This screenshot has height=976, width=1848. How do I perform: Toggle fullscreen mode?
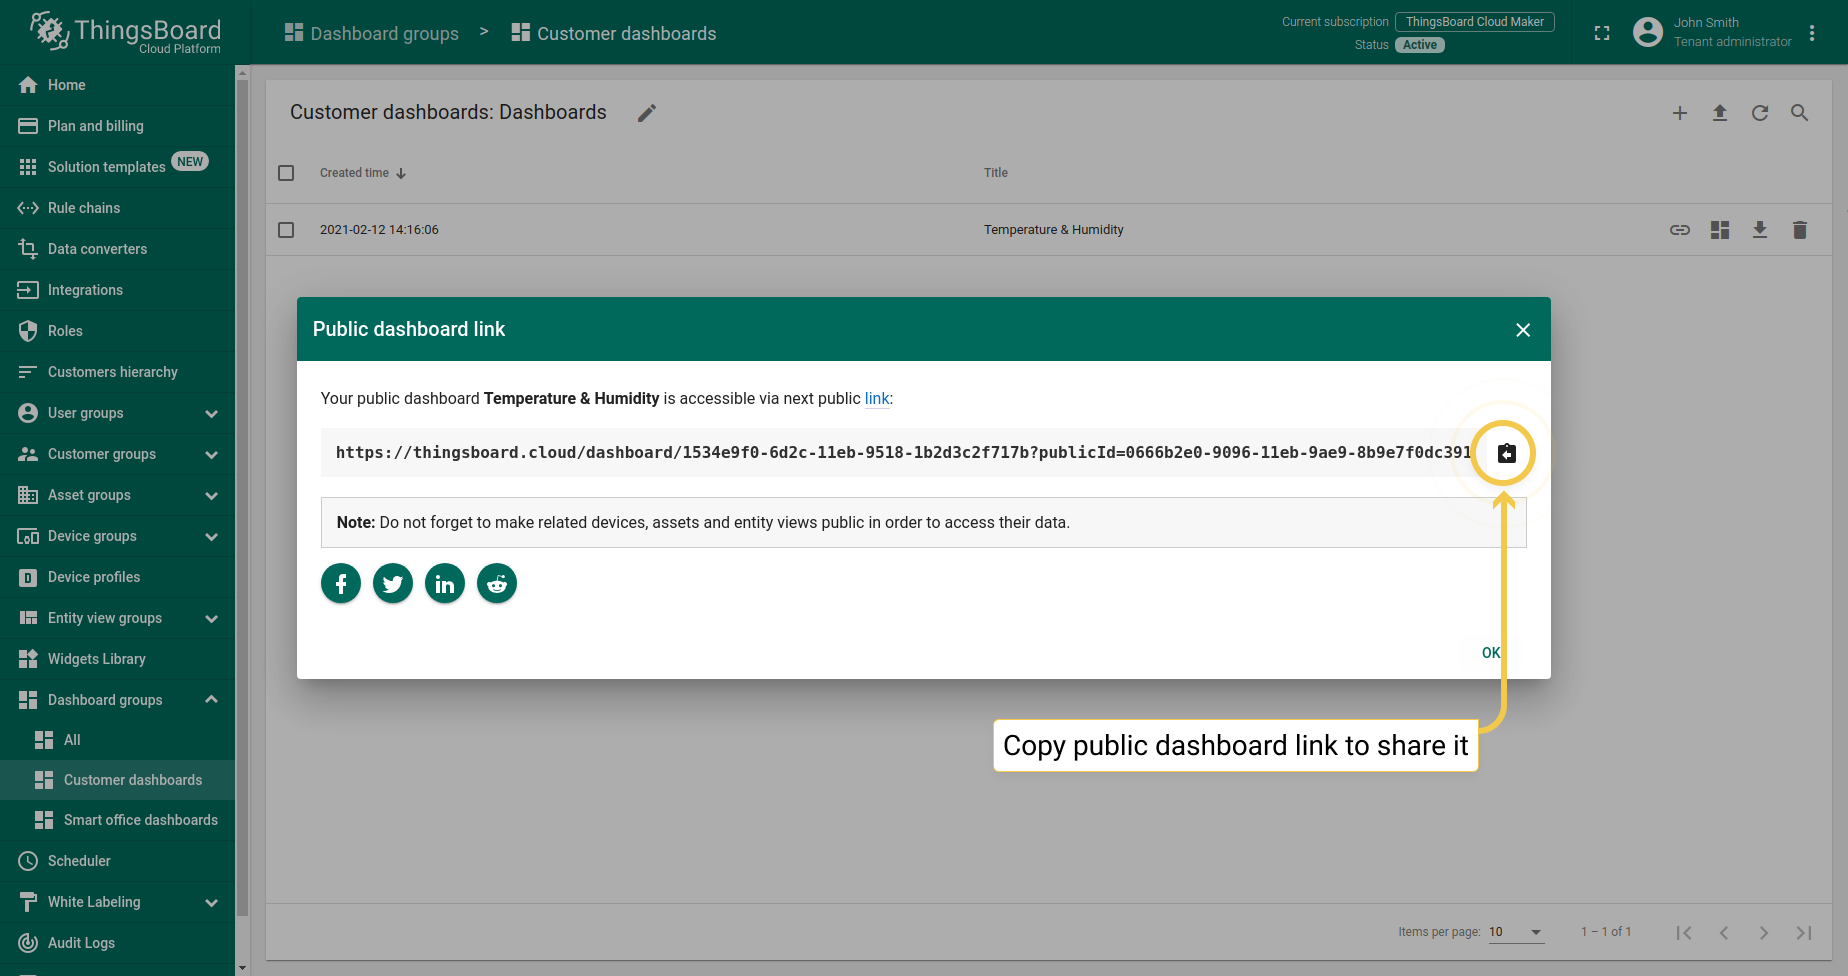(1602, 33)
